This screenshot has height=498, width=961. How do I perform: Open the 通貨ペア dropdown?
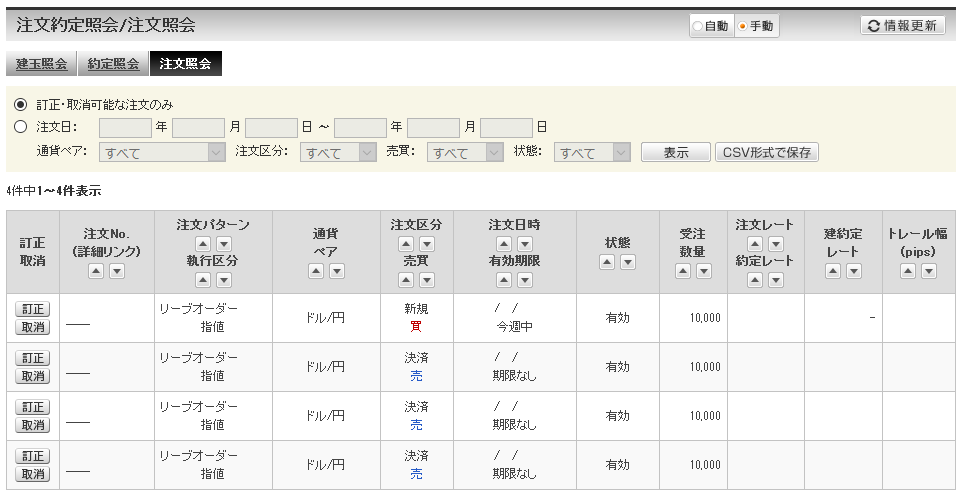click(163, 153)
